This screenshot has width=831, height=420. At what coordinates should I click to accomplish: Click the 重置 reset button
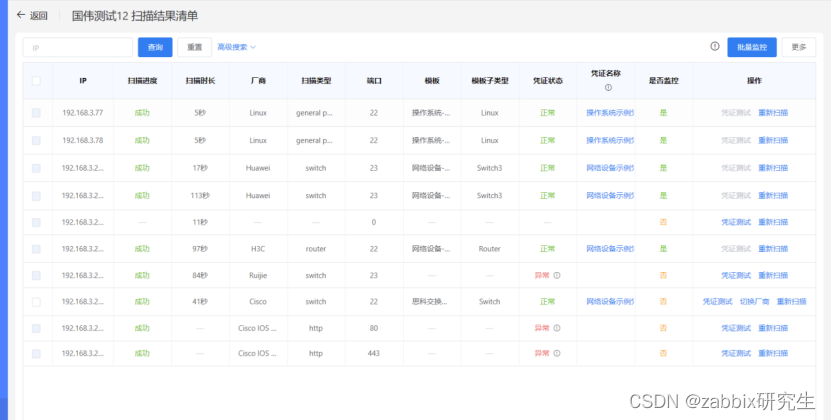[195, 47]
